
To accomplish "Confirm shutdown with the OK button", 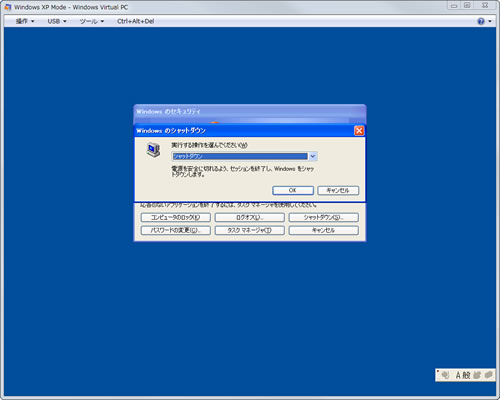I will (x=293, y=190).
